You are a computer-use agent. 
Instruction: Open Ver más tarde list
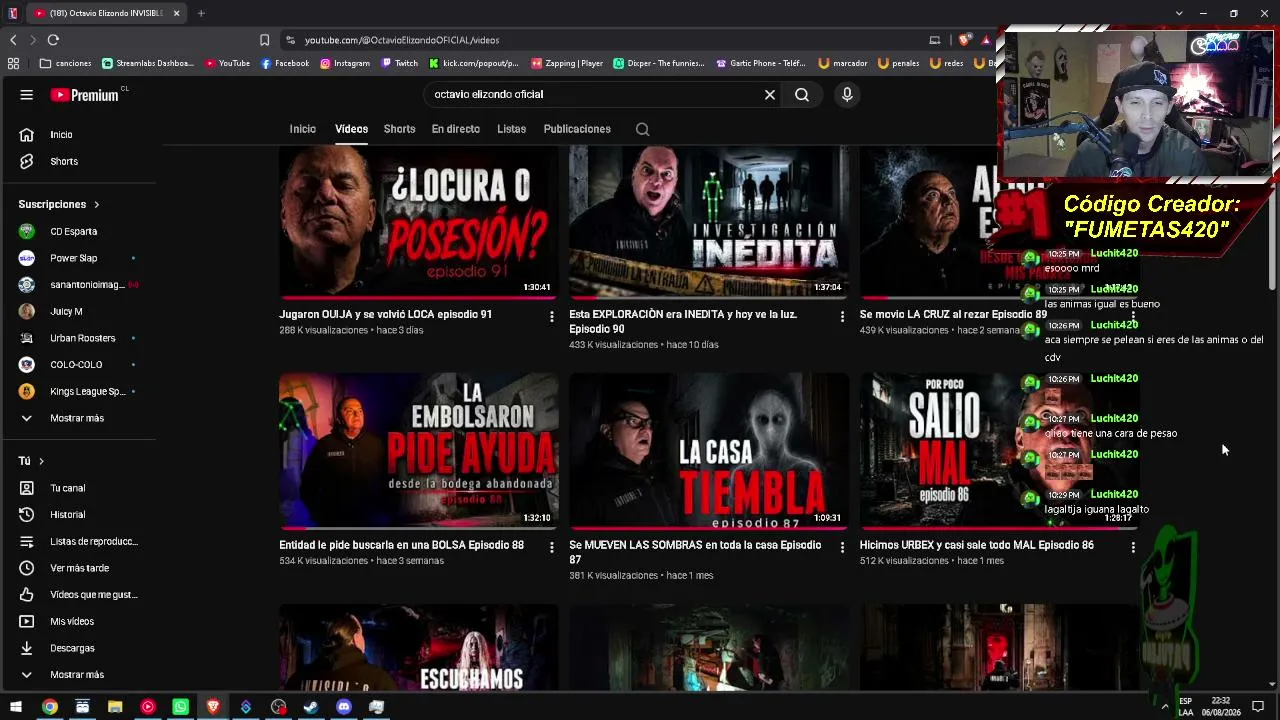(x=78, y=568)
